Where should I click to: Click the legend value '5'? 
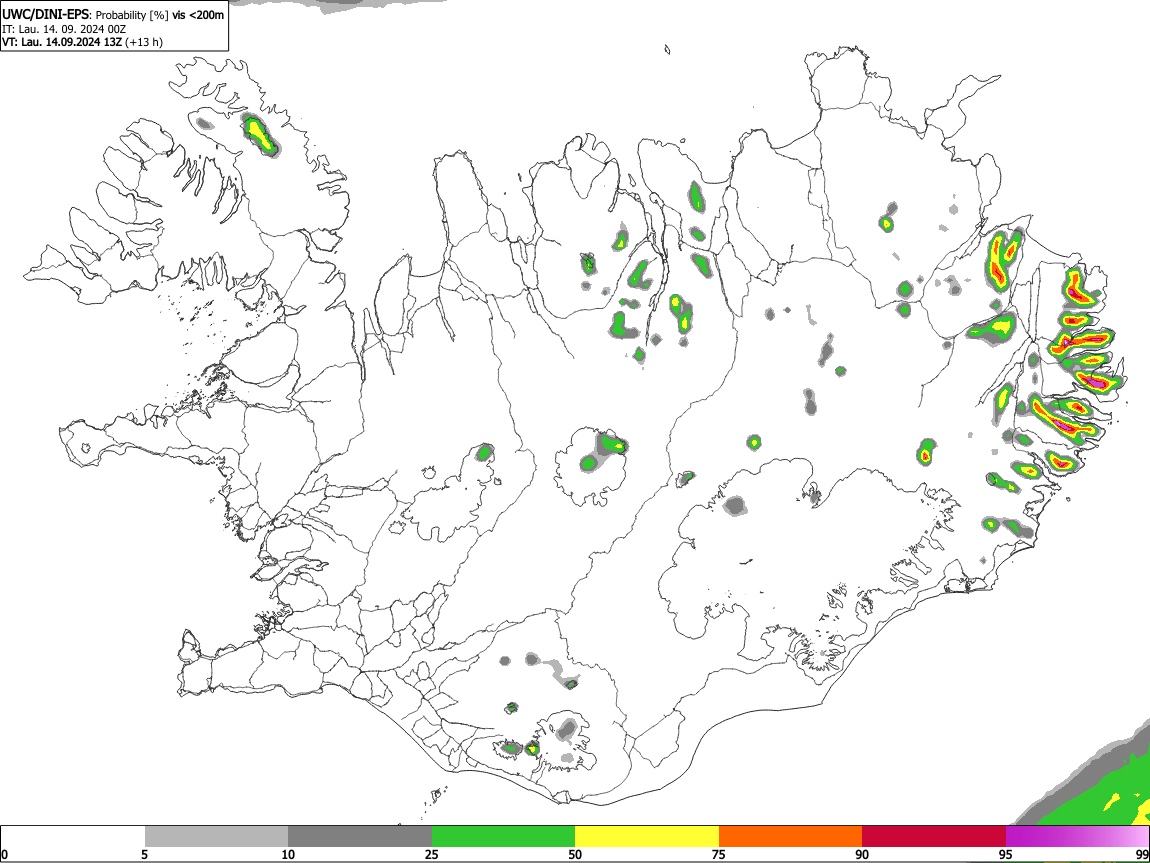tap(144, 854)
